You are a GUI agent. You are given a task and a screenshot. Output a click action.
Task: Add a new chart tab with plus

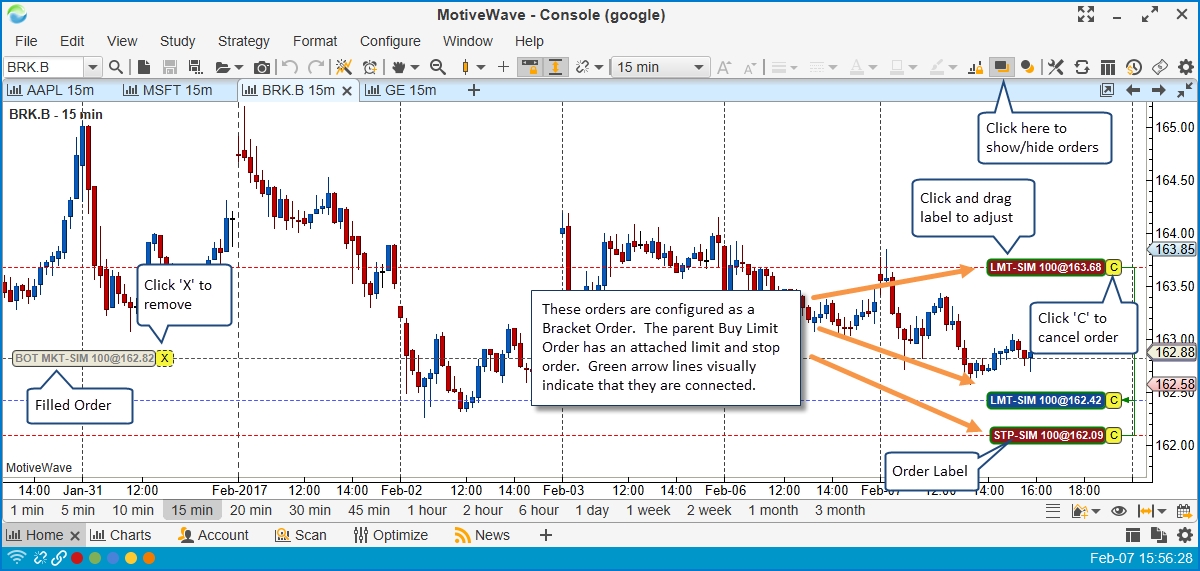point(474,90)
